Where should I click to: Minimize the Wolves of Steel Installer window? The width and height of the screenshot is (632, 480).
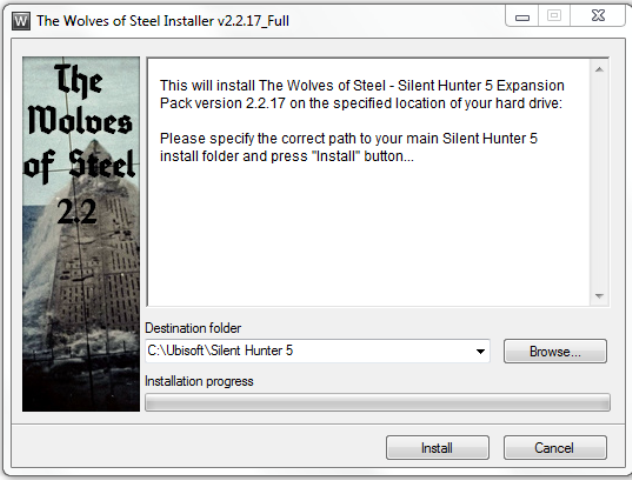[x=520, y=17]
